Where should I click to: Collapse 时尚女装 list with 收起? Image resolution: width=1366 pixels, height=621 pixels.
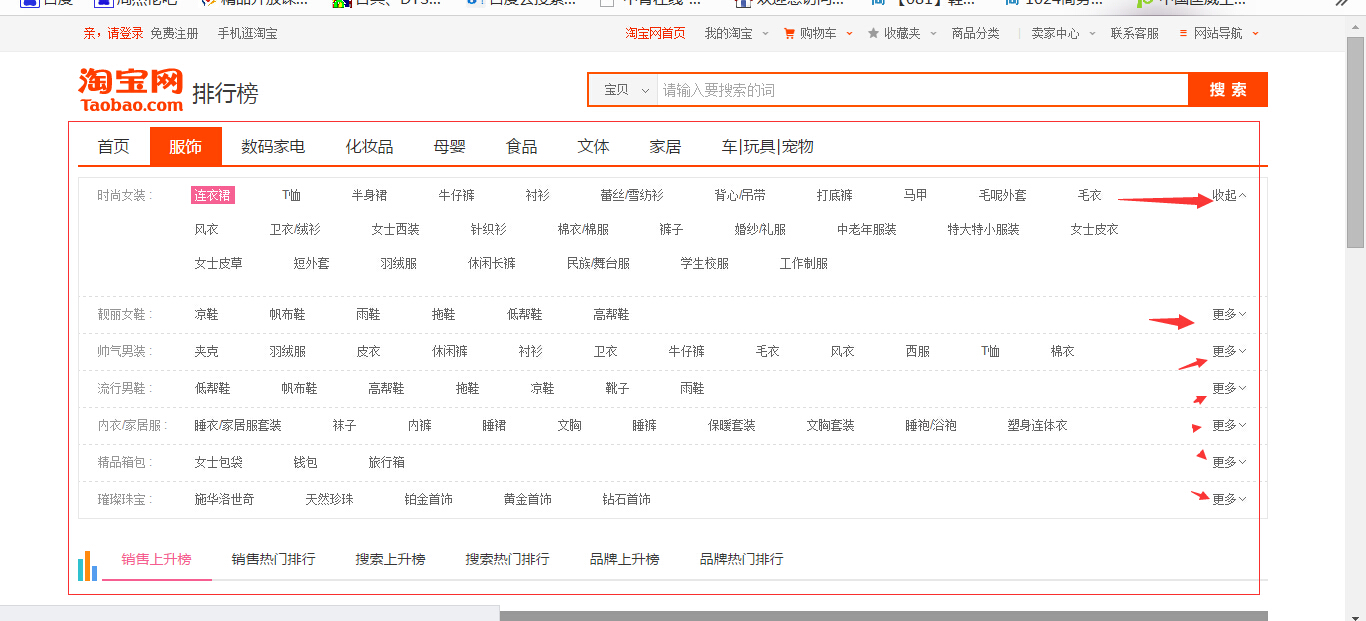[x=1229, y=195]
